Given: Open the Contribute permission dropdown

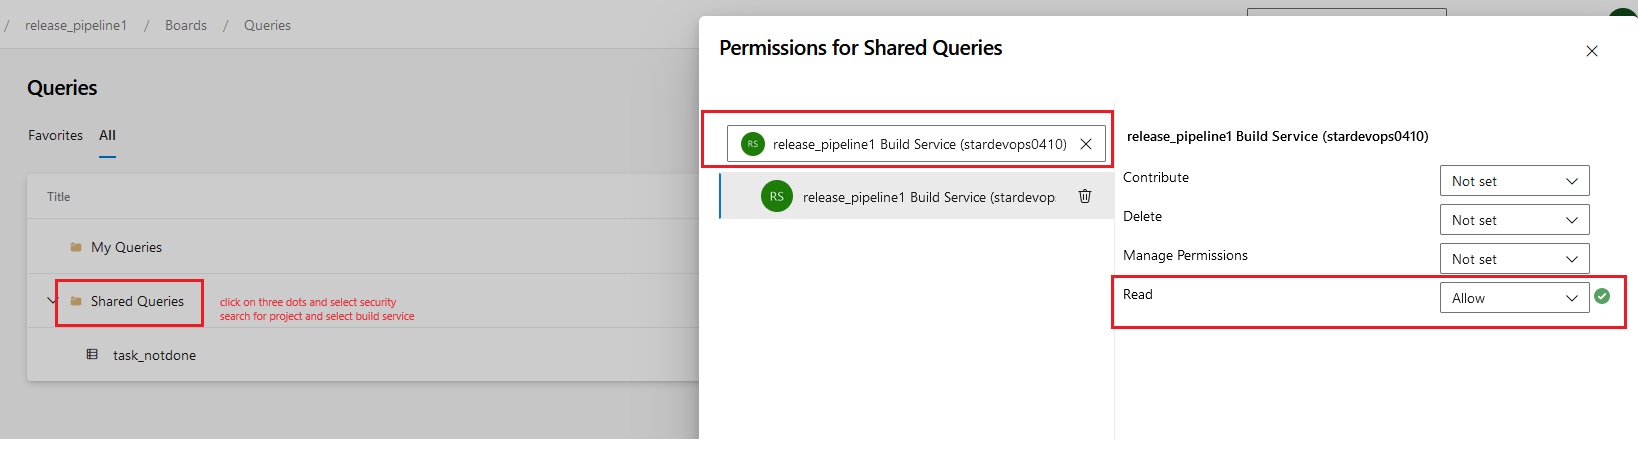Looking at the screenshot, I should click(x=1514, y=181).
